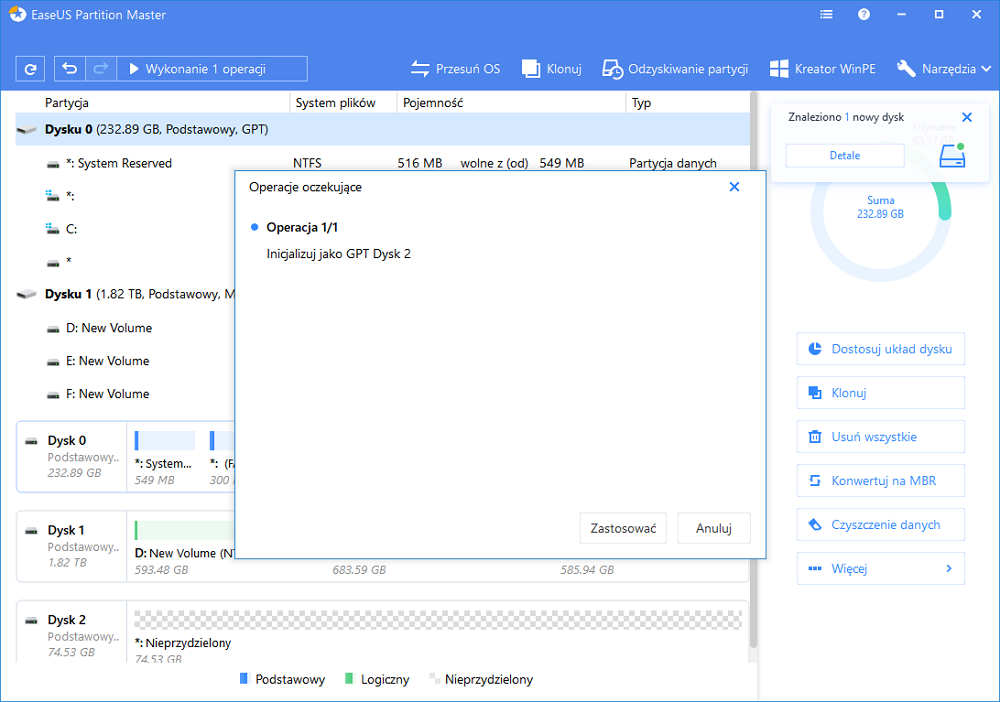Launch Kreator WinPE
Screen dimensions: 1000x702
coord(823,69)
